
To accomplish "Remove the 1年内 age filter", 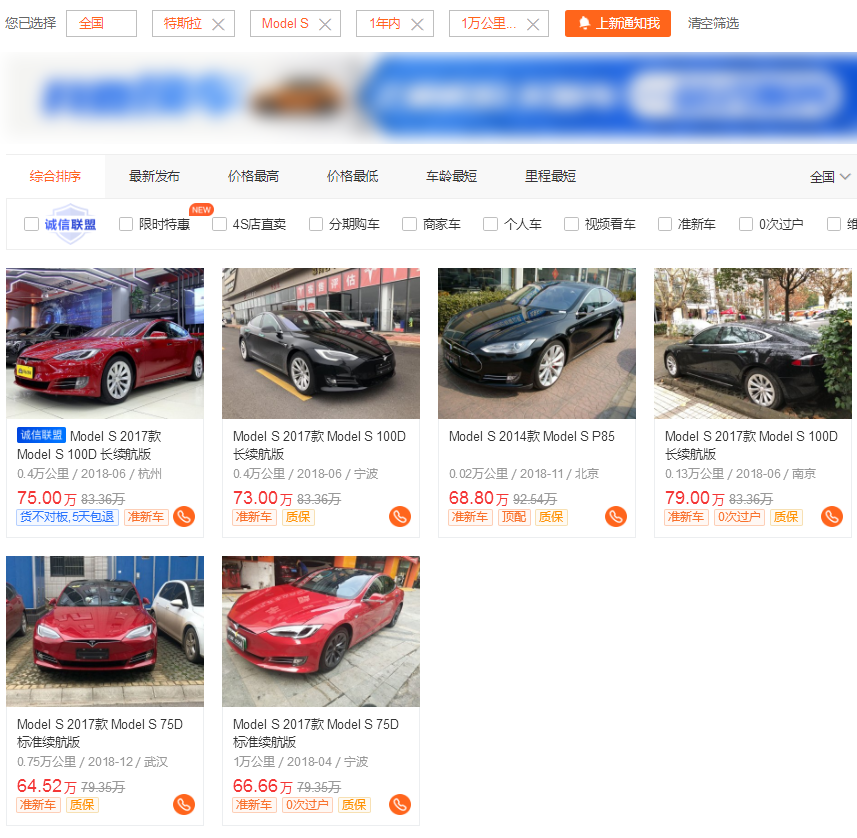I will pyautogui.click(x=417, y=24).
